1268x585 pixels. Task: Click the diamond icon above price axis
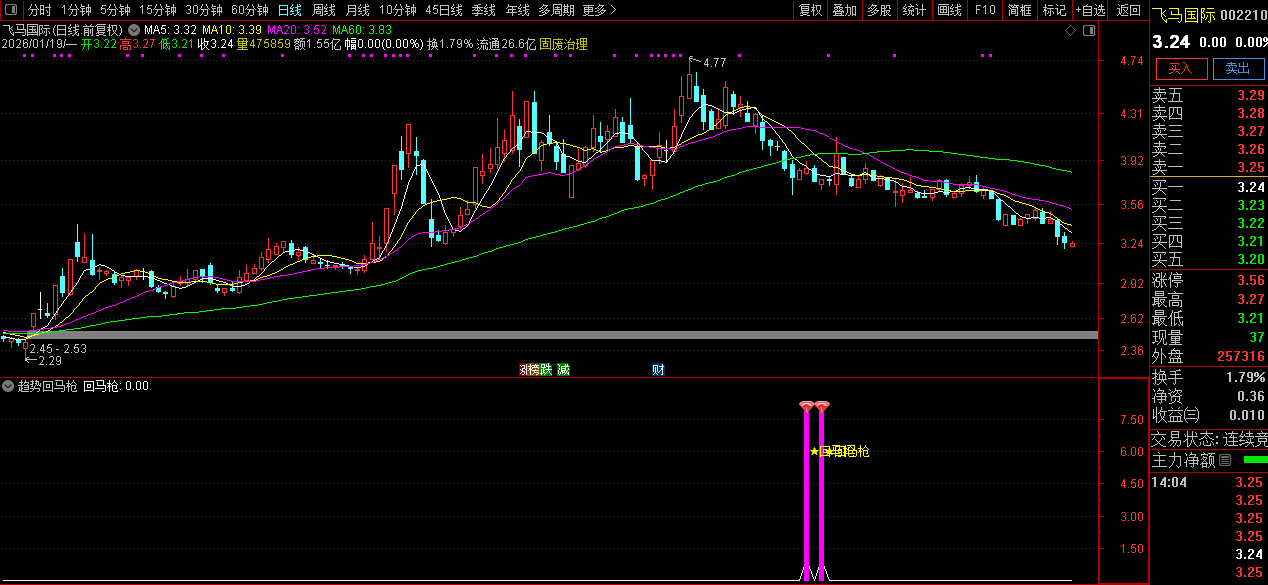pos(1070,31)
